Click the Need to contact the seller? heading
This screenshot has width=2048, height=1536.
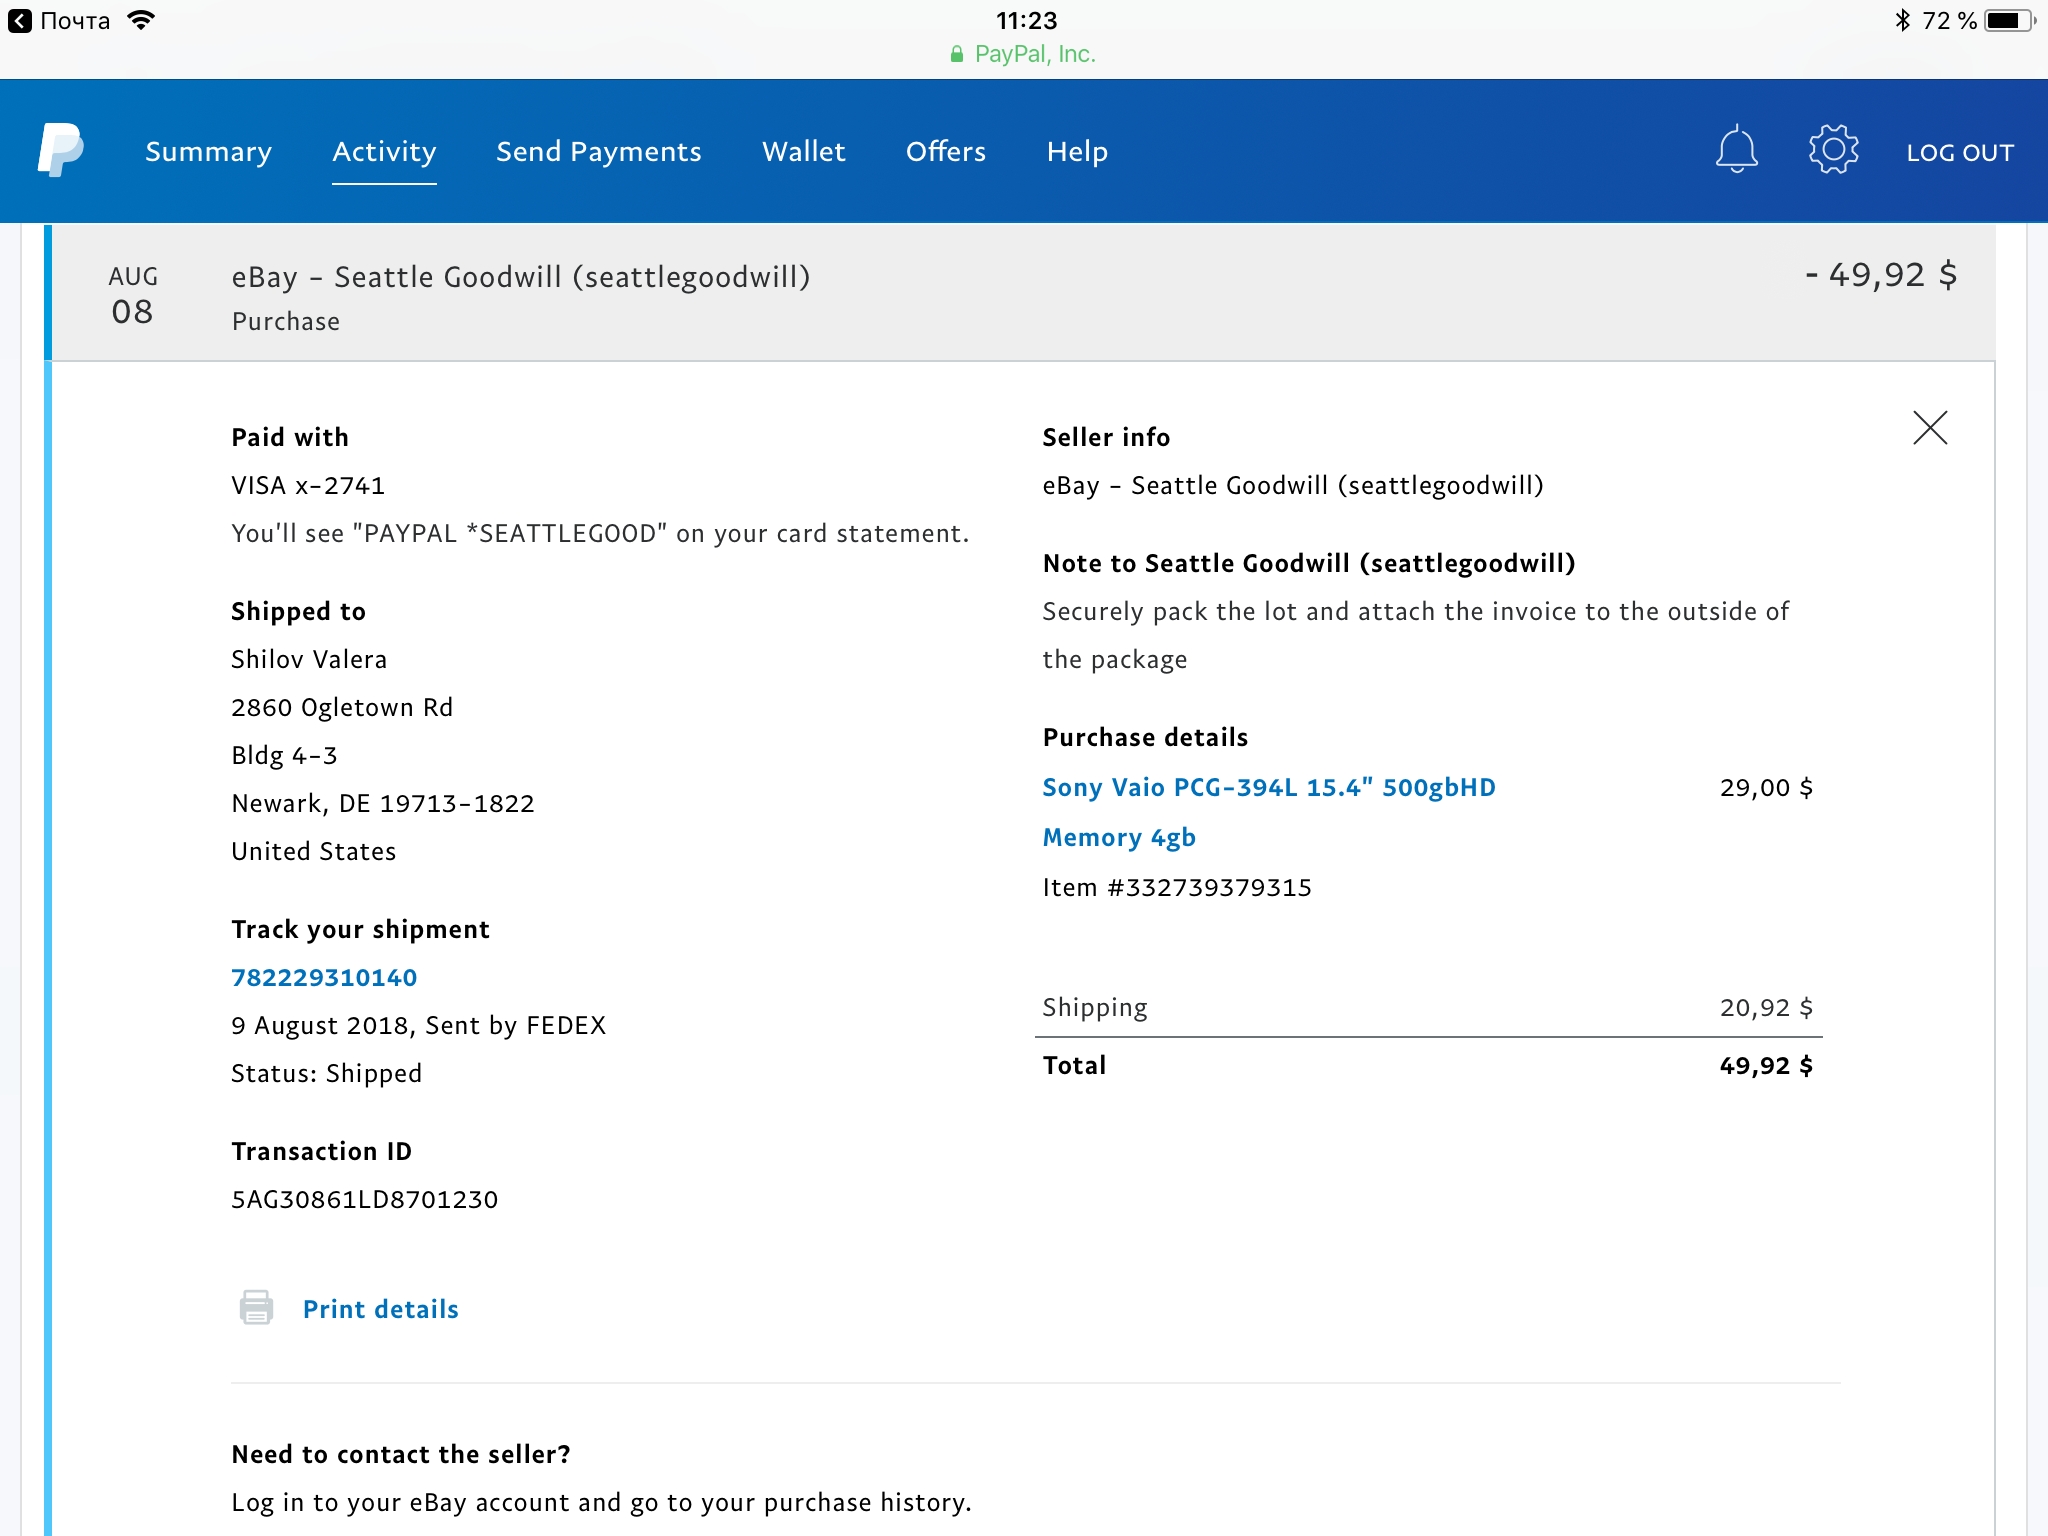tap(401, 1454)
